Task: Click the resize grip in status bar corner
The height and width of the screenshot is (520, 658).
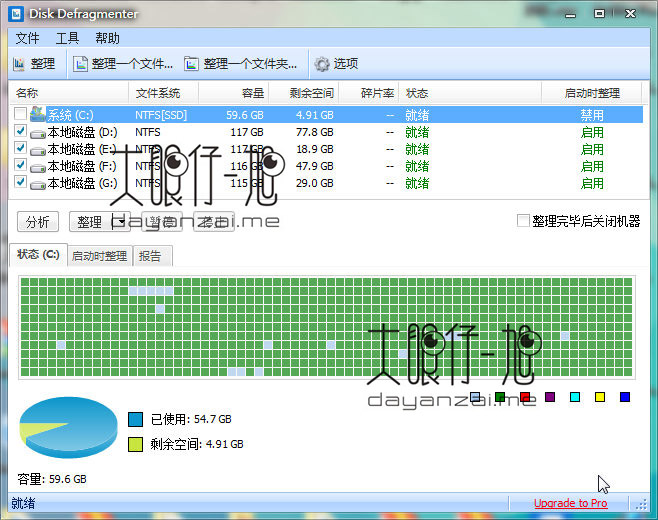Action: pyautogui.click(x=642, y=504)
